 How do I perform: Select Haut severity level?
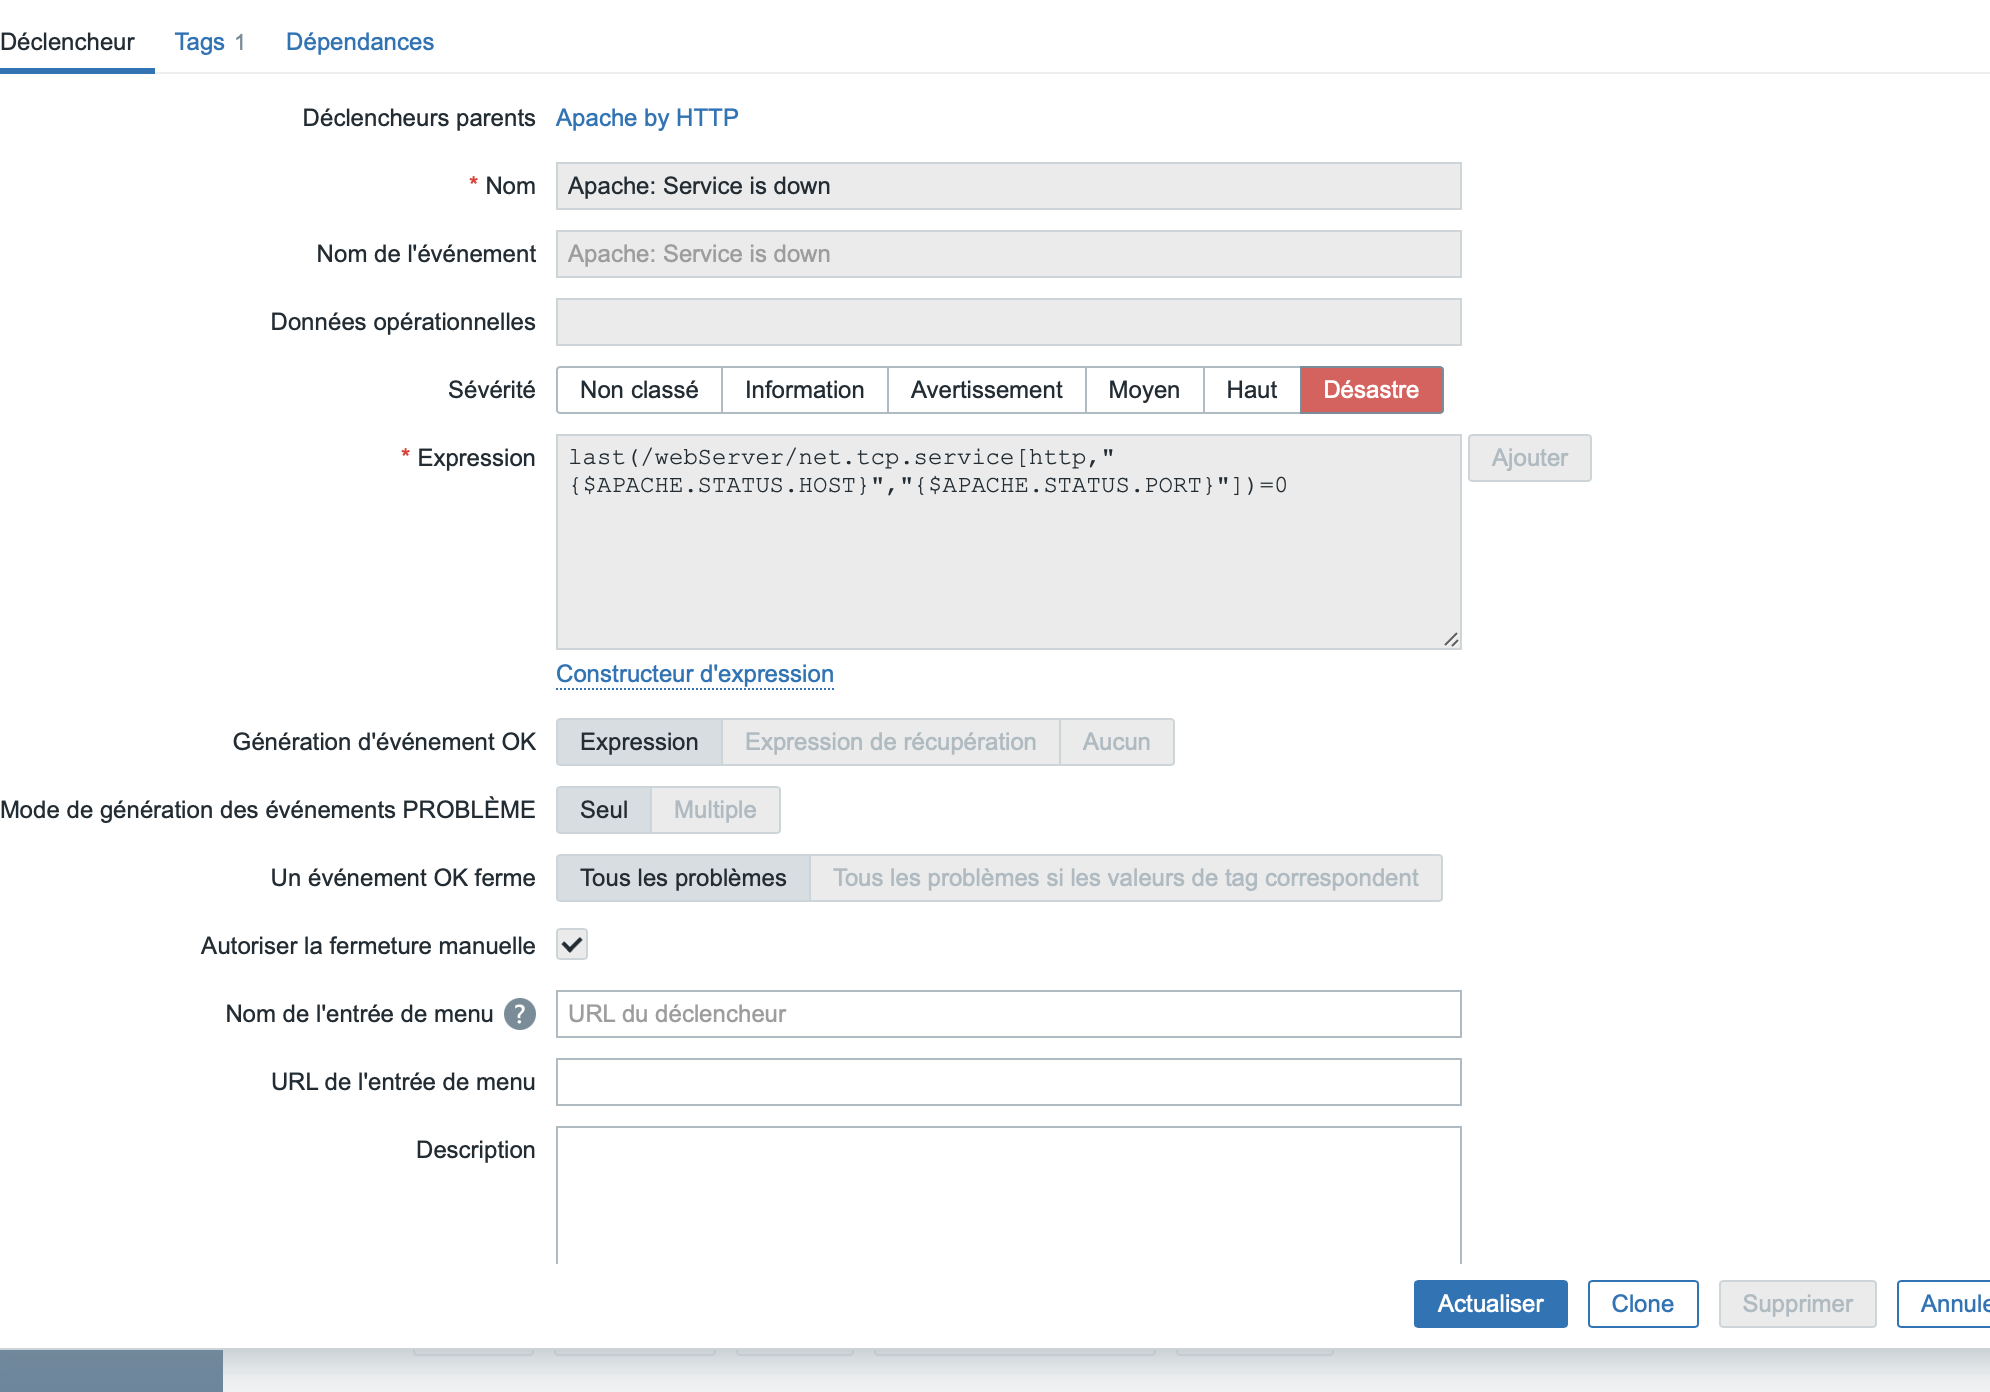[x=1251, y=390]
